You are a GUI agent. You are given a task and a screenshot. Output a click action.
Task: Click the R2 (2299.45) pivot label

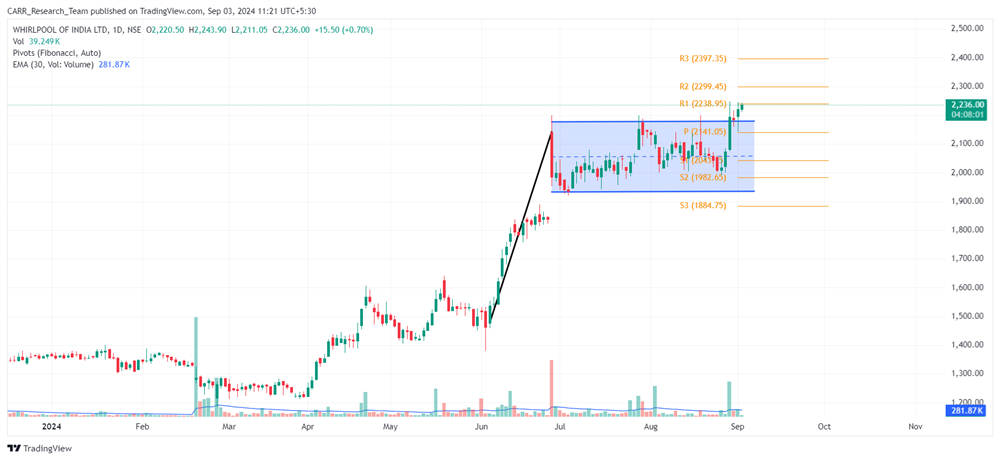coord(703,86)
